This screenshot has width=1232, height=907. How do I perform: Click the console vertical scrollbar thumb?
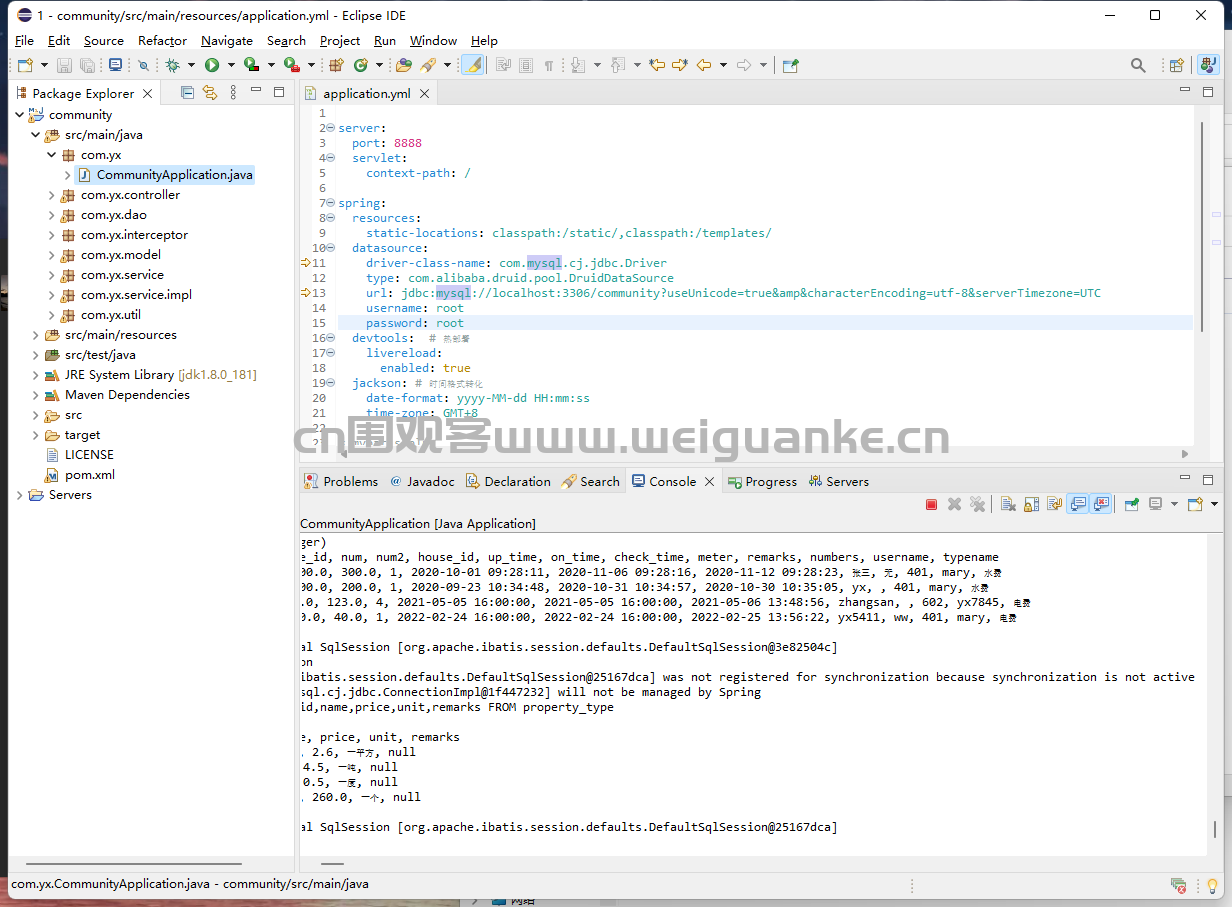[1215, 830]
